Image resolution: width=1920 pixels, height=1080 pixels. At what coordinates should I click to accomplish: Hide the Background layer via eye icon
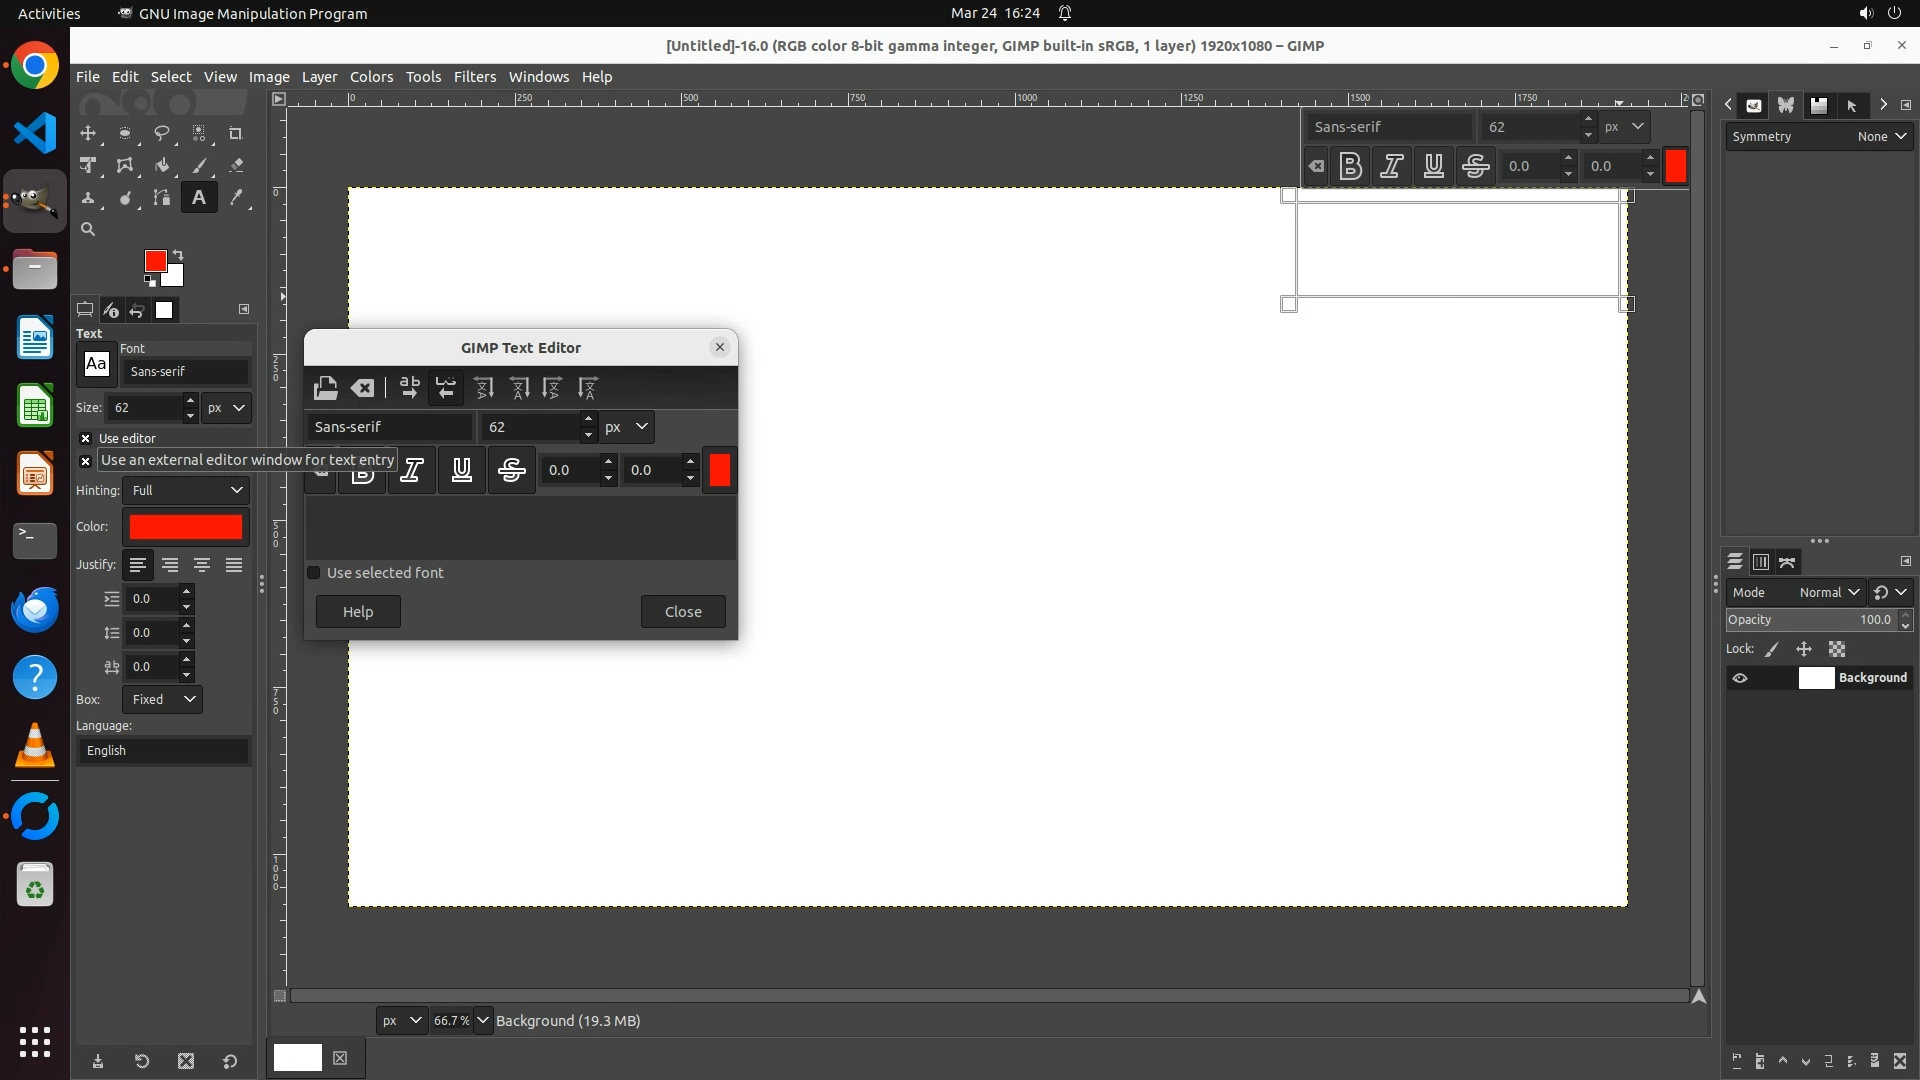click(1740, 678)
